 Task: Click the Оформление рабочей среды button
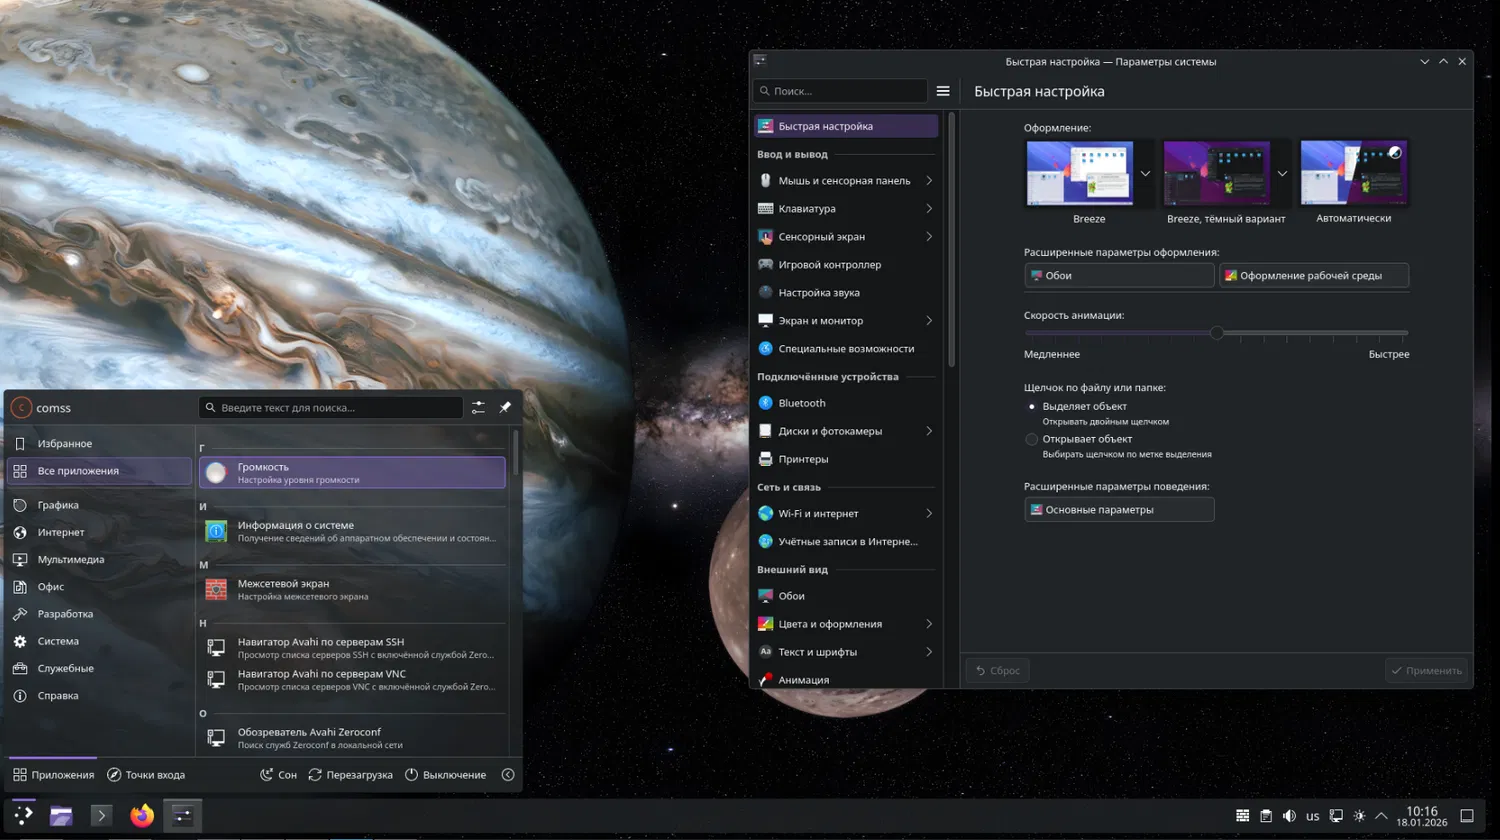tap(1314, 276)
